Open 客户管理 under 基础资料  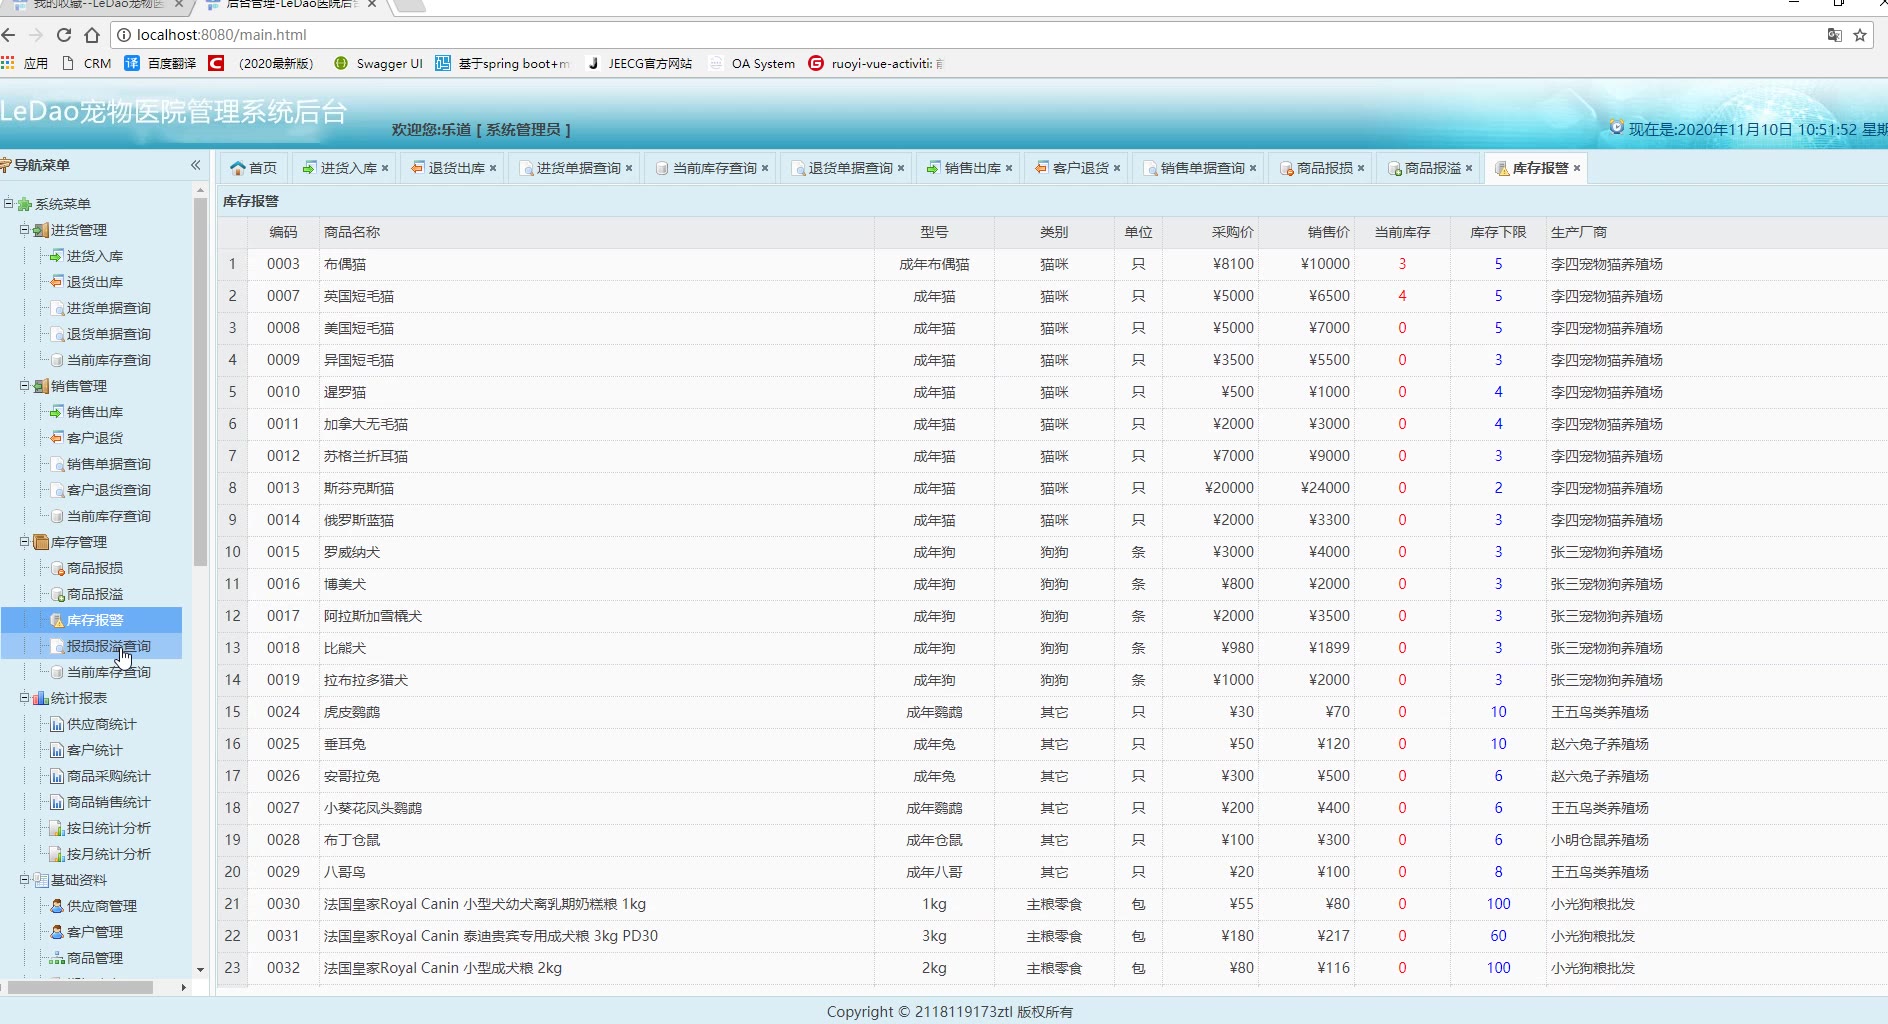click(94, 932)
